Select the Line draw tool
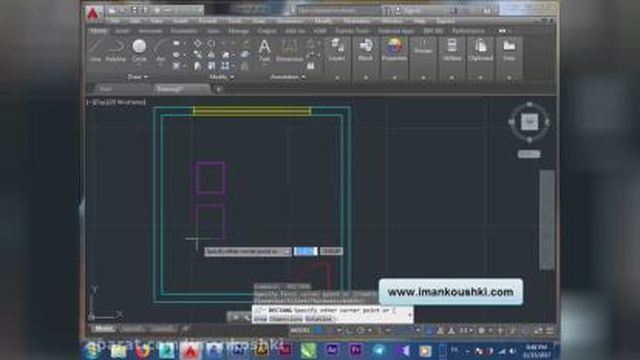This screenshot has height=360, width=640. click(x=95, y=50)
